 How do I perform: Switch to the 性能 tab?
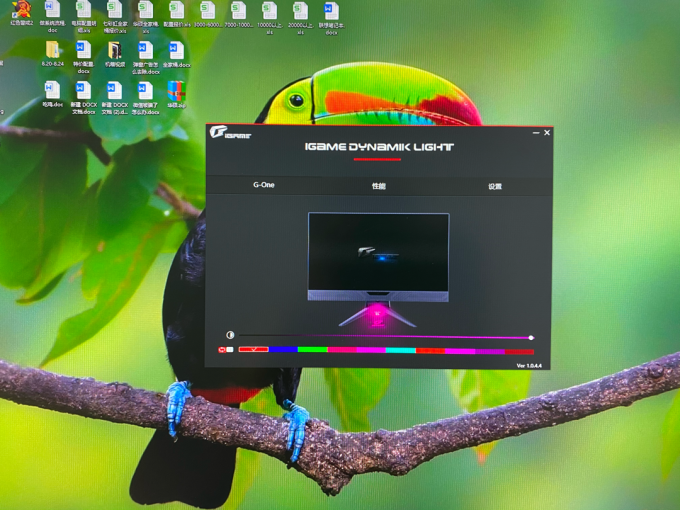point(379,186)
